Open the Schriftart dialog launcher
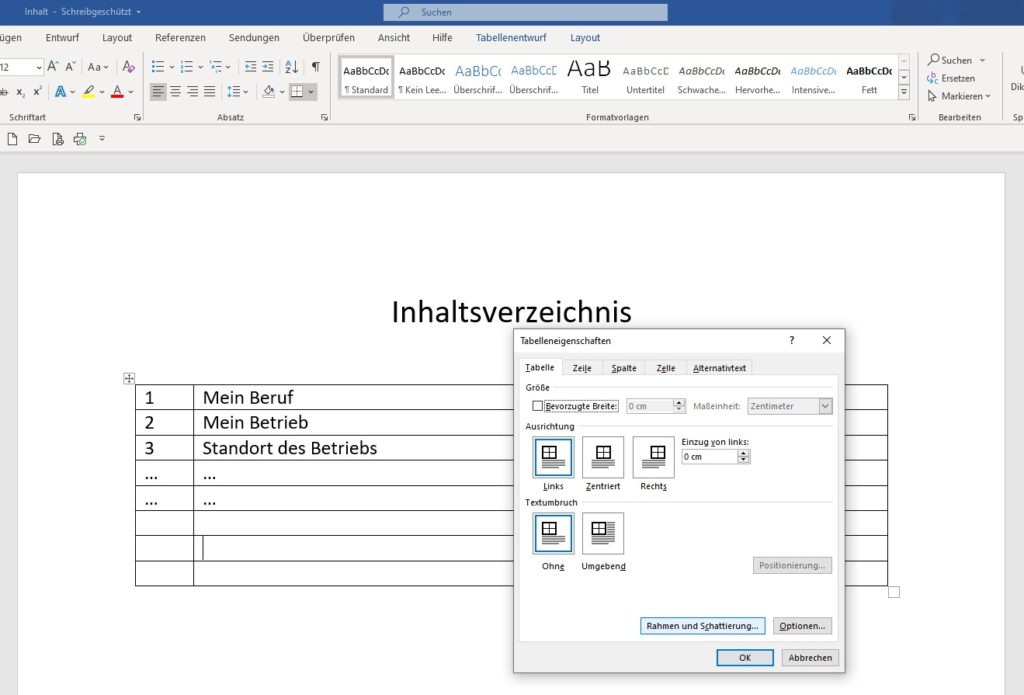 point(137,118)
